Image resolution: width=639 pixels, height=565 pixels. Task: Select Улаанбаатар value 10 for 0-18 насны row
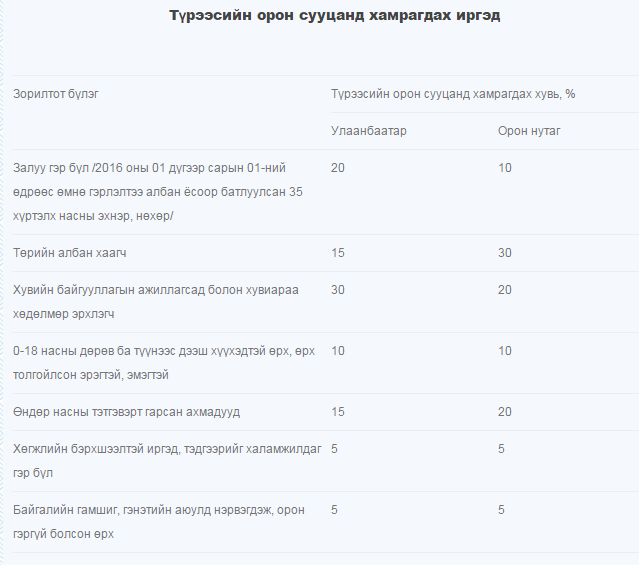[x=338, y=351]
